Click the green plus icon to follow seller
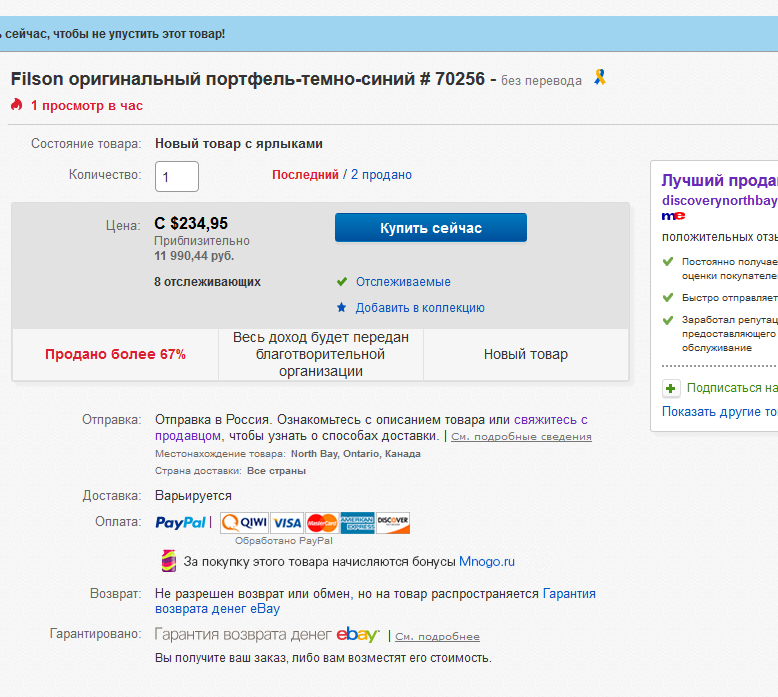Screen dimensions: 778x697 point(670,388)
